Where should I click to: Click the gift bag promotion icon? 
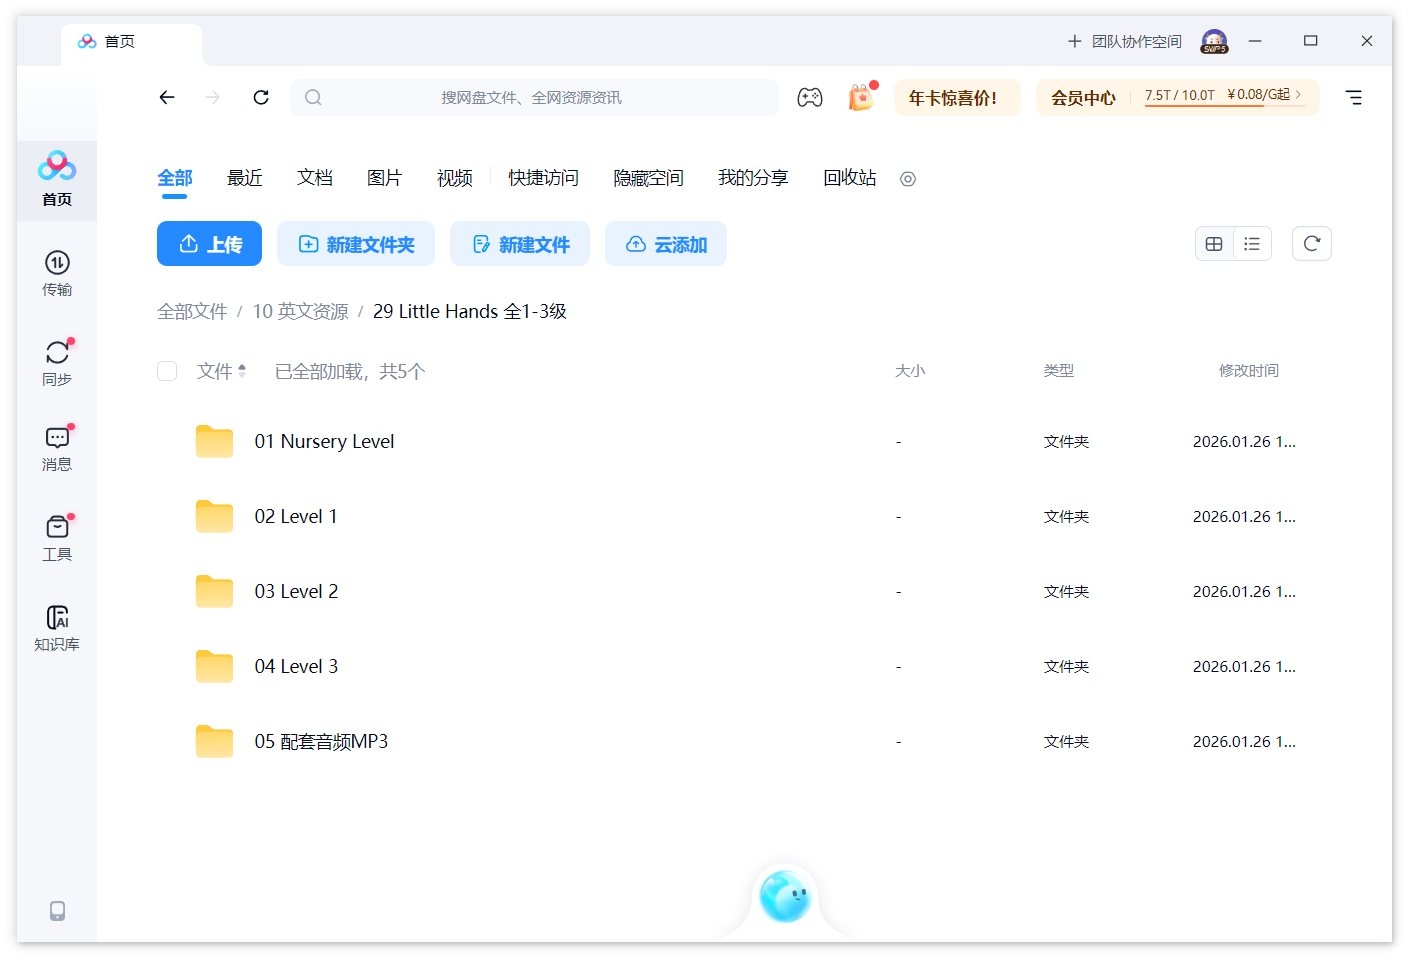(x=860, y=97)
